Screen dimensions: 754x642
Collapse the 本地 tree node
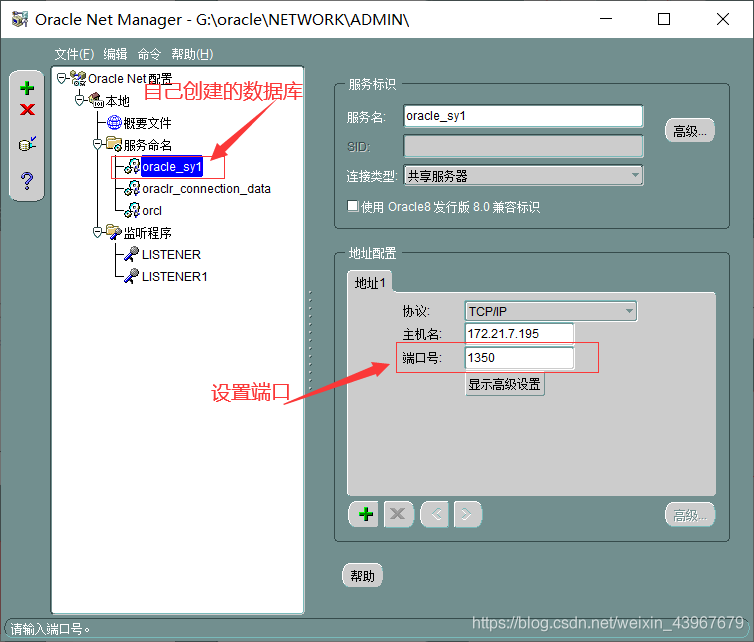(80, 100)
